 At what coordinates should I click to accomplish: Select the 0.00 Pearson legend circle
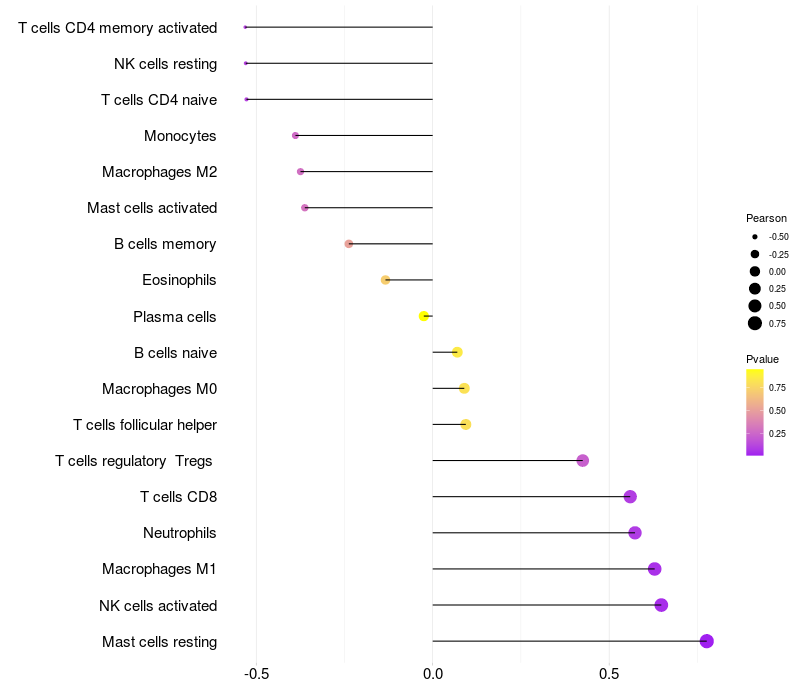pos(755,271)
